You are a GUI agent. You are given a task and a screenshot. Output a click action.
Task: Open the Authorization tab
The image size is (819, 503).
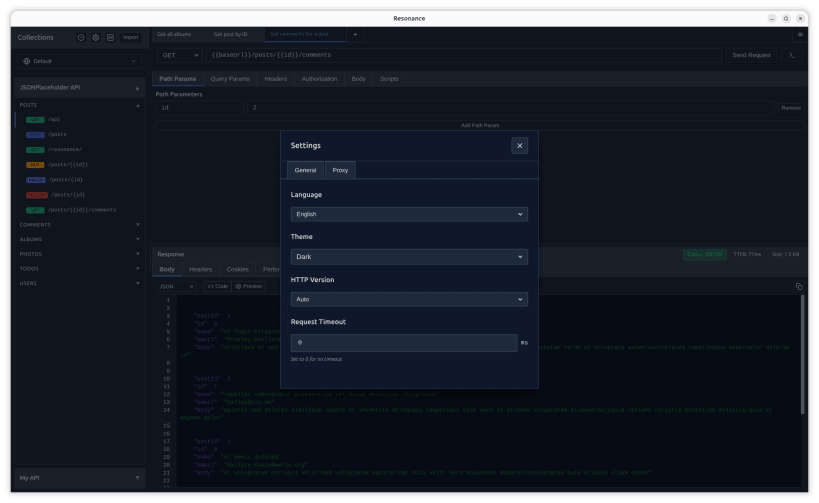319,79
